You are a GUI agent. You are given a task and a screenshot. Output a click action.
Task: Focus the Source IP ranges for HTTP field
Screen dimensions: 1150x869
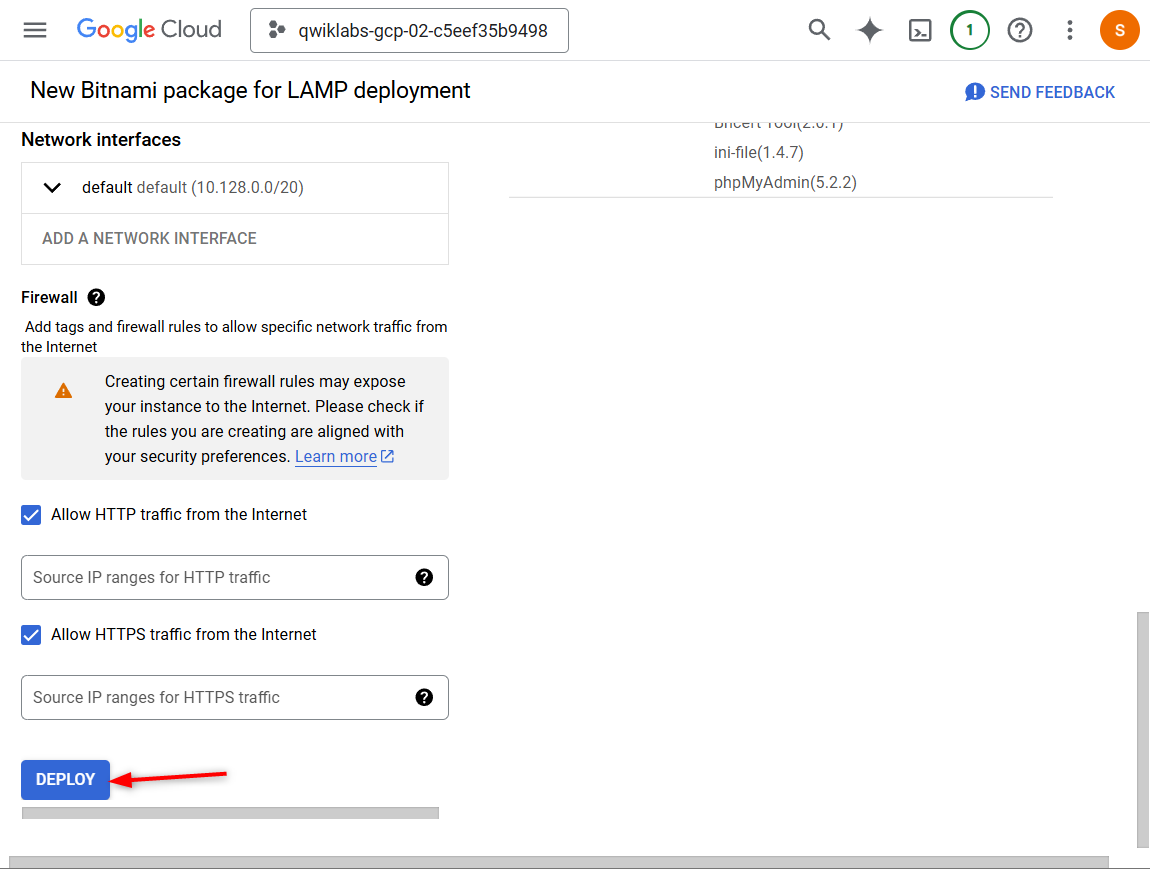click(x=235, y=577)
